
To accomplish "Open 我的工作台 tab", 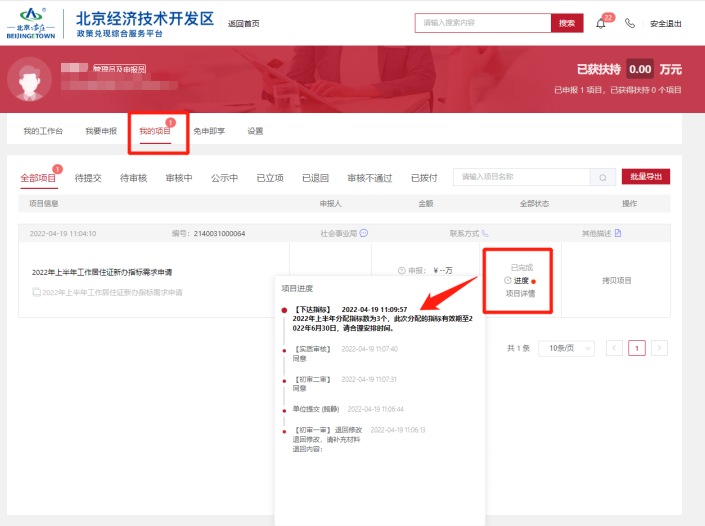I will click(43, 131).
